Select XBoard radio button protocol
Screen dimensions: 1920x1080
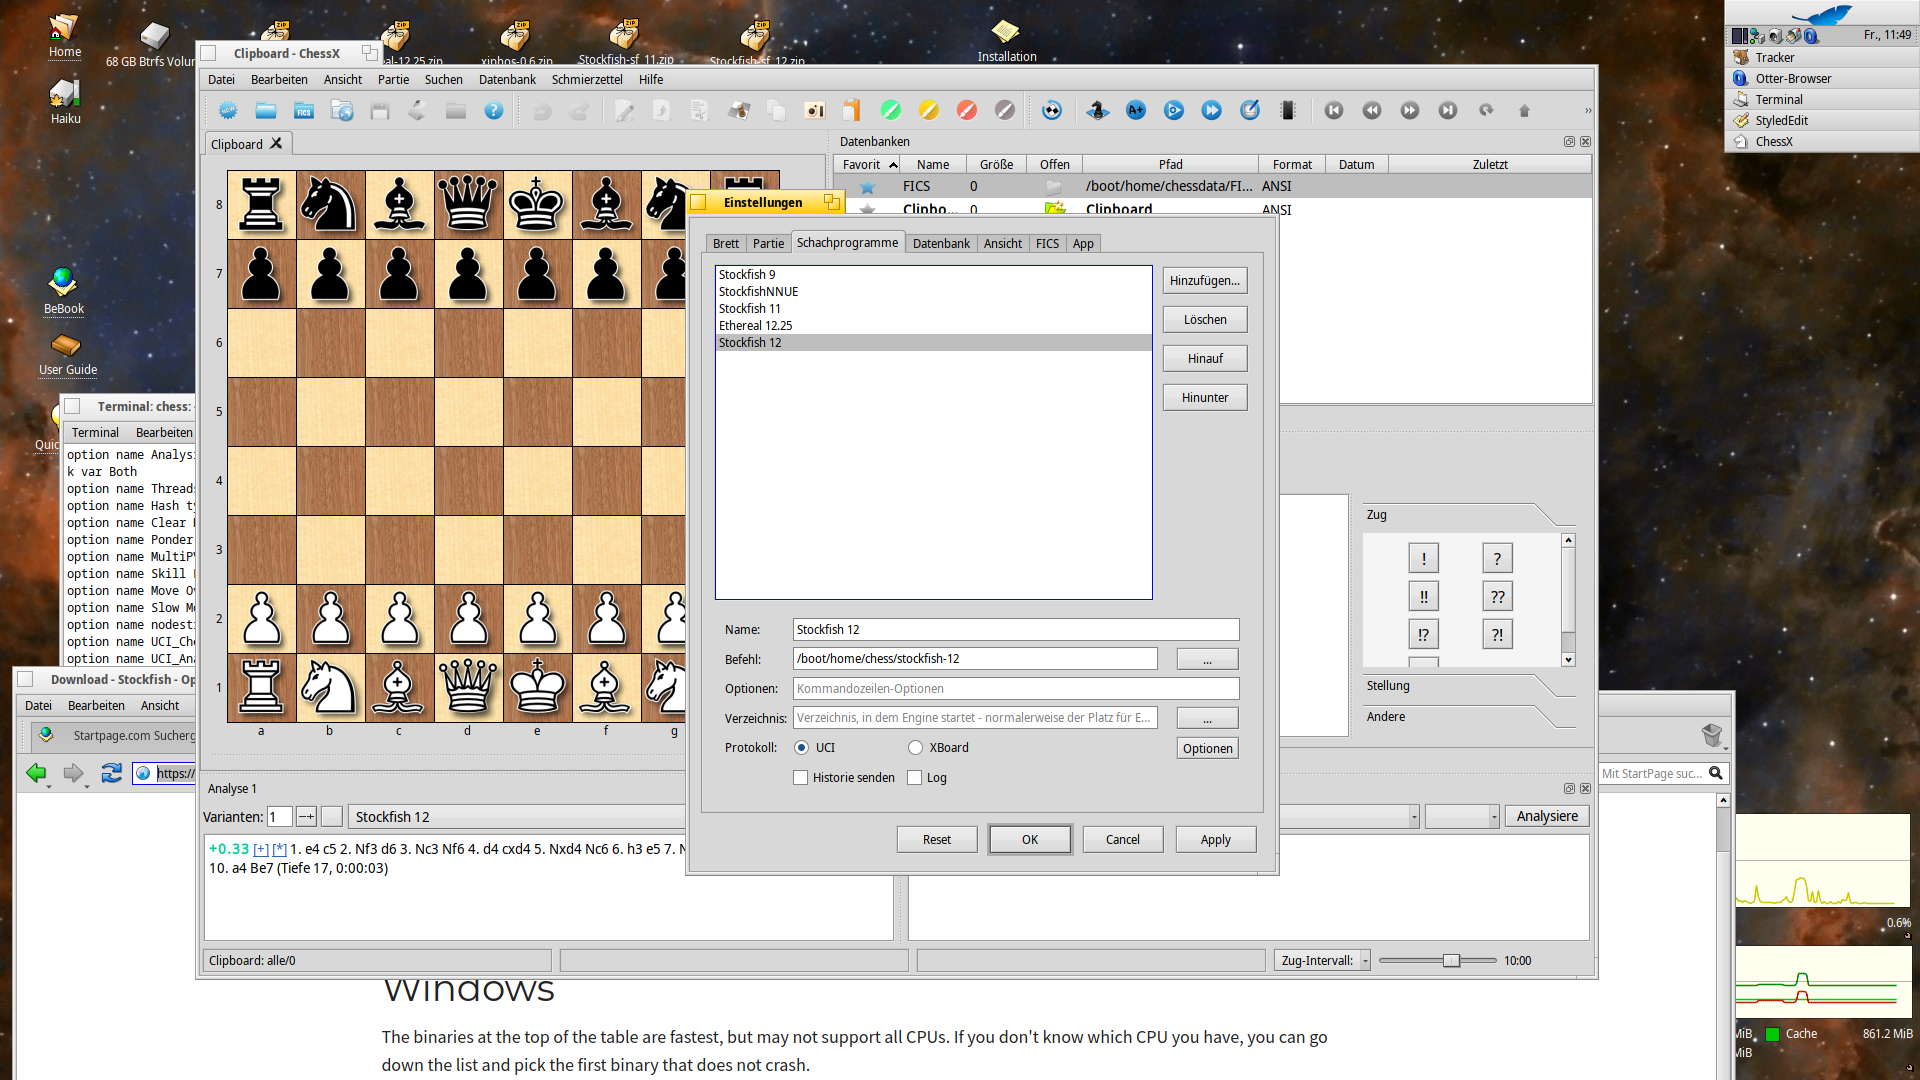(x=914, y=748)
